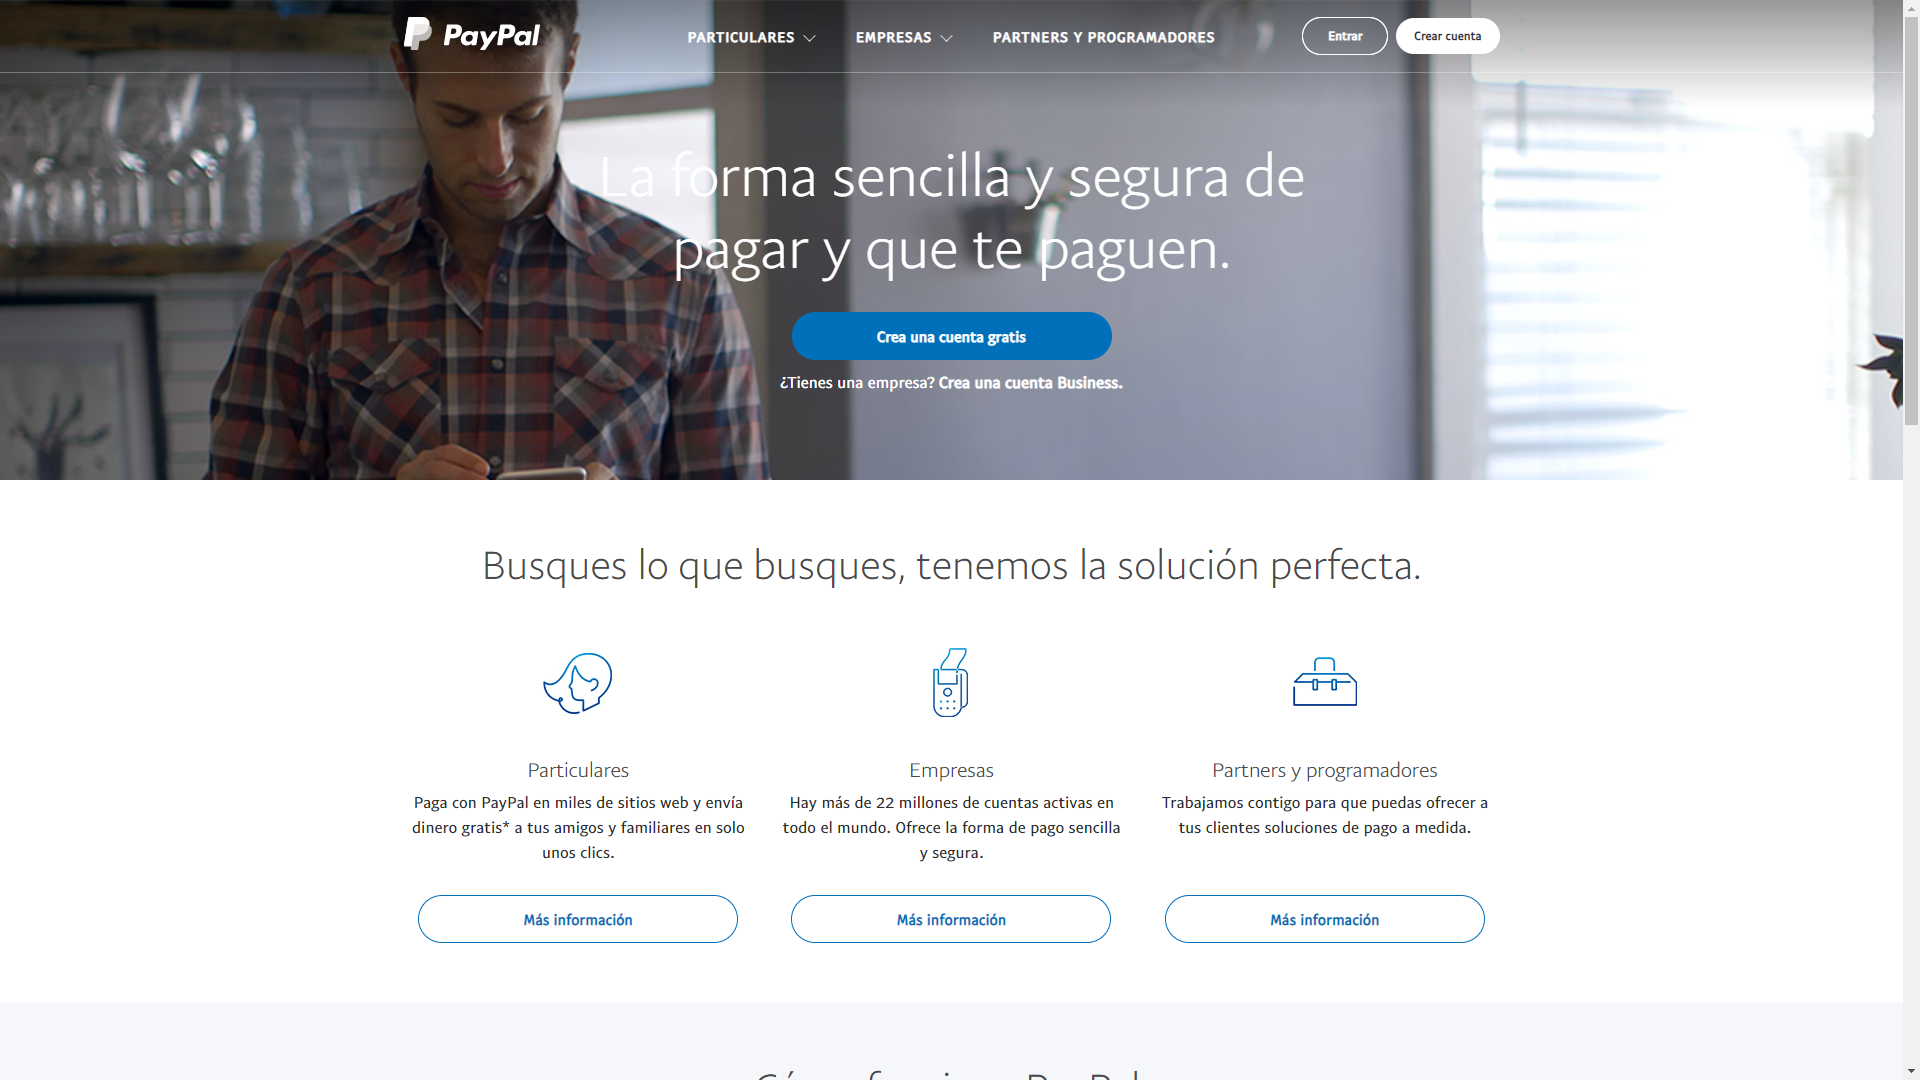Click the Empresas card reader icon
The height and width of the screenshot is (1080, 1920).
pyautogui.click(x=950, y=682)
